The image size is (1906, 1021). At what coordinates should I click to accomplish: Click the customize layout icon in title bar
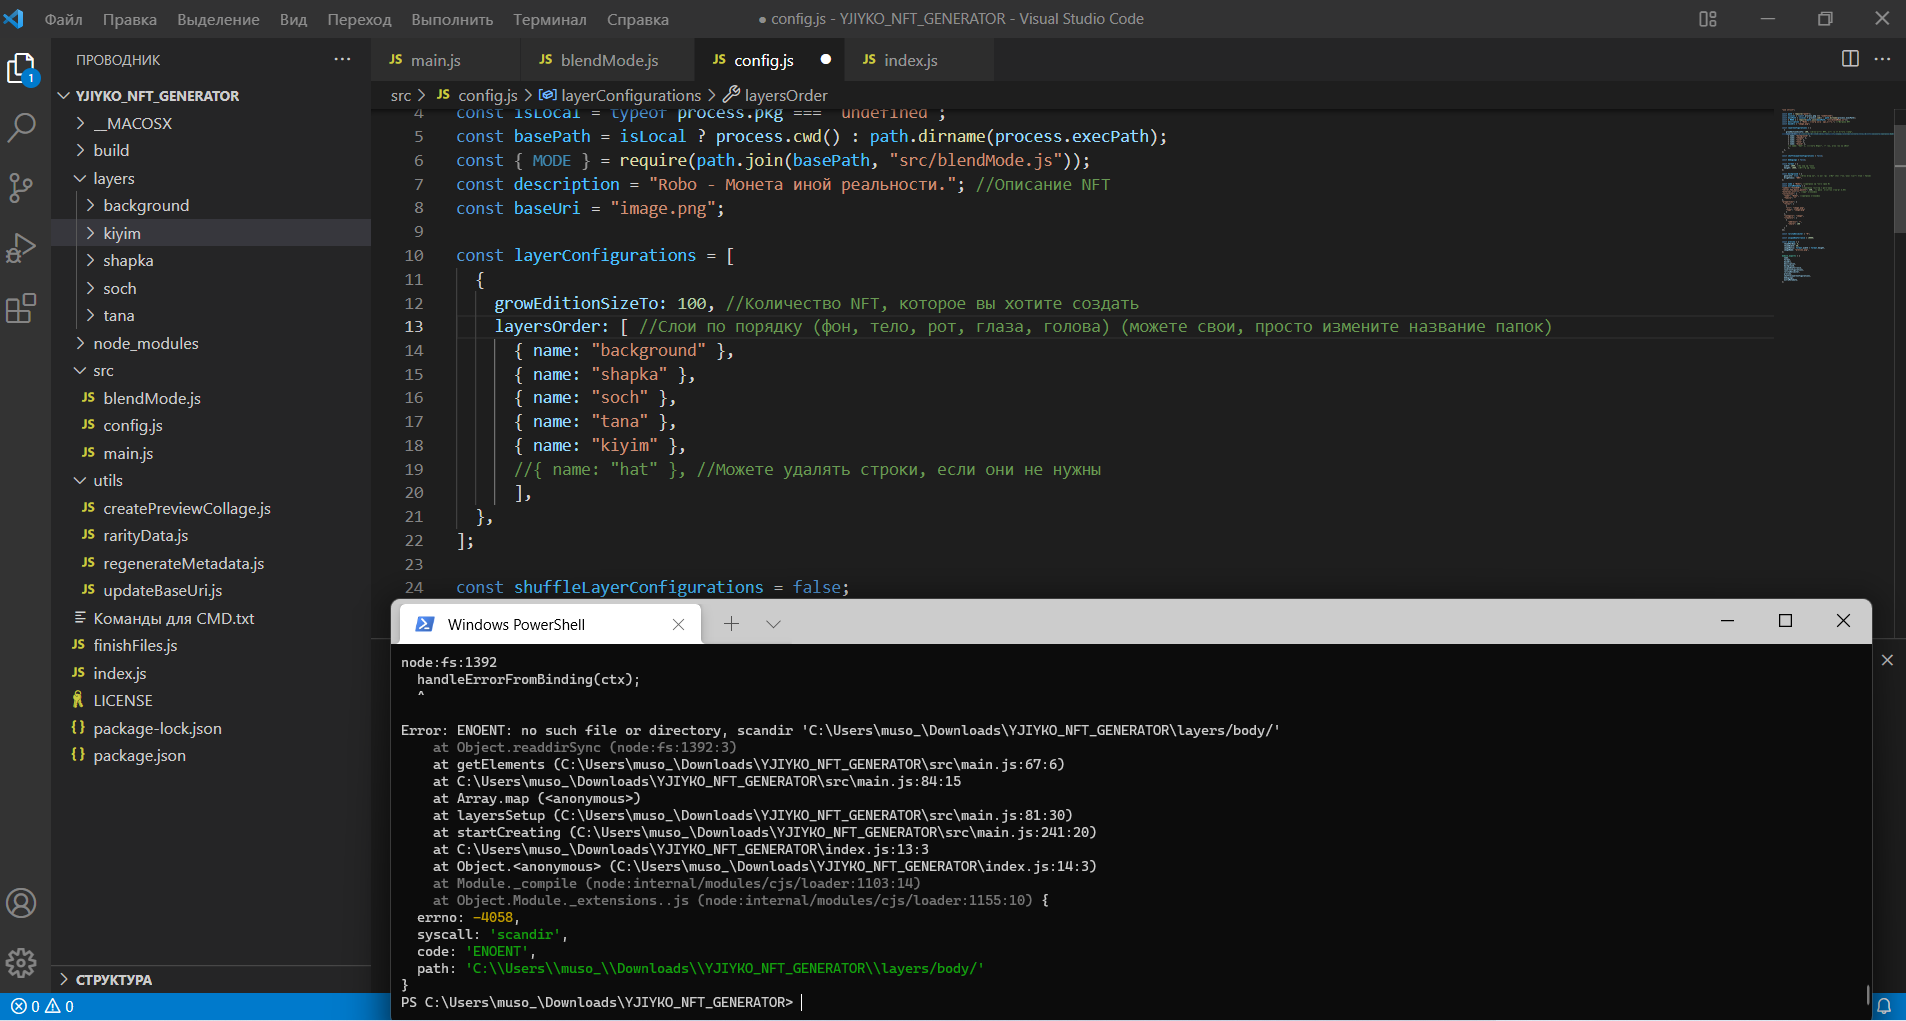click(x=1708, y=19)
